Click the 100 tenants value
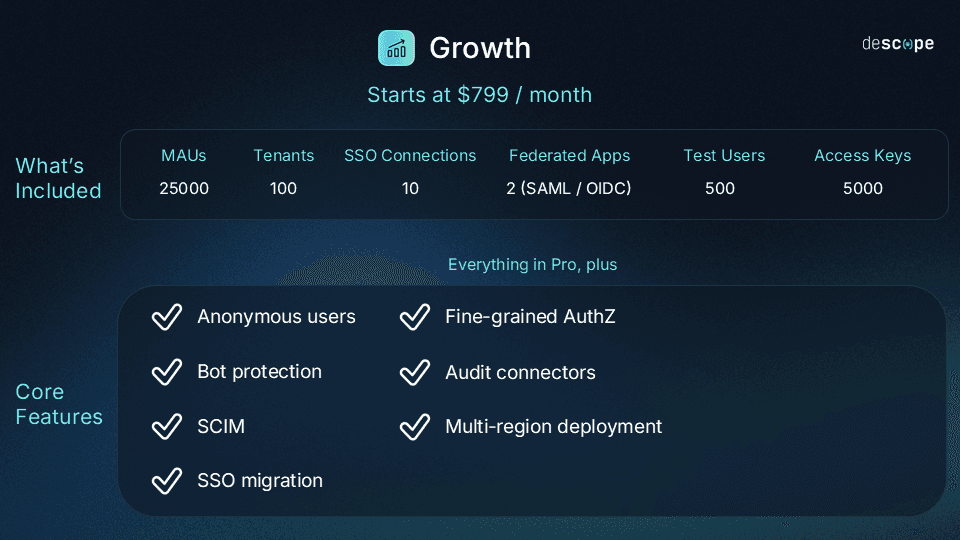The image size is (960, 540). point(283,188)
